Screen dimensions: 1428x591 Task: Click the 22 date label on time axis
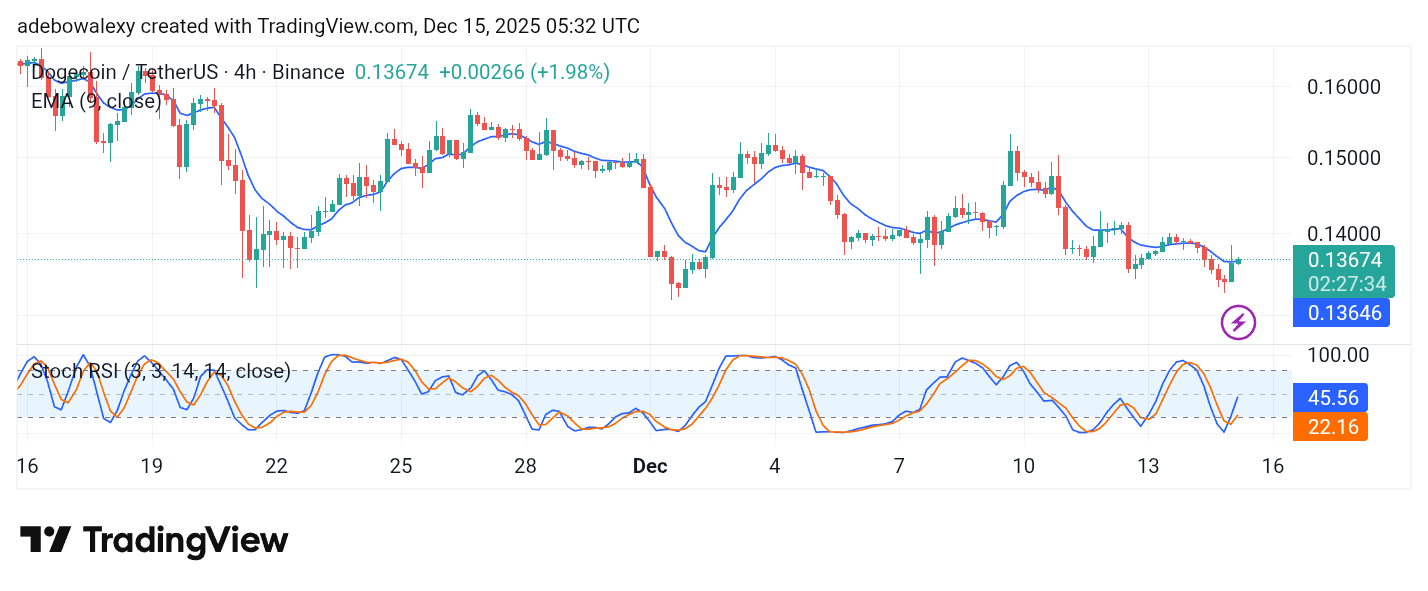click(x=277, y=466)
